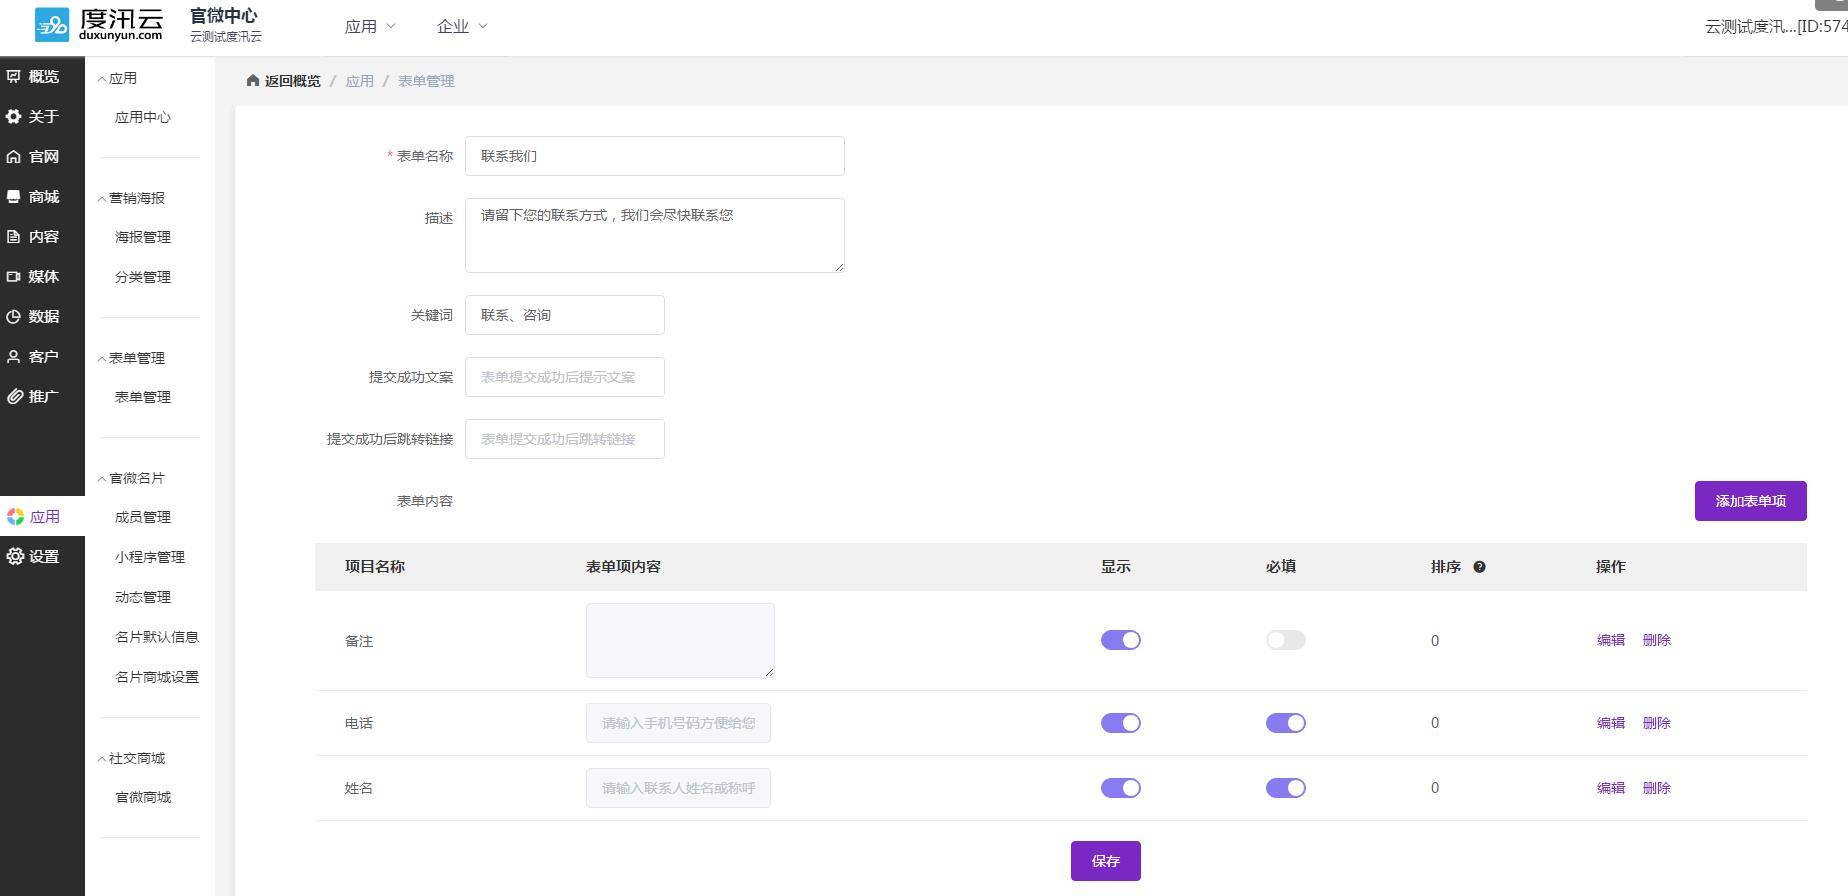The height and width of the screenshot is (896, 1848).
Task: Click the 排序 help question-mark icon
Action: coord(1479,566)
